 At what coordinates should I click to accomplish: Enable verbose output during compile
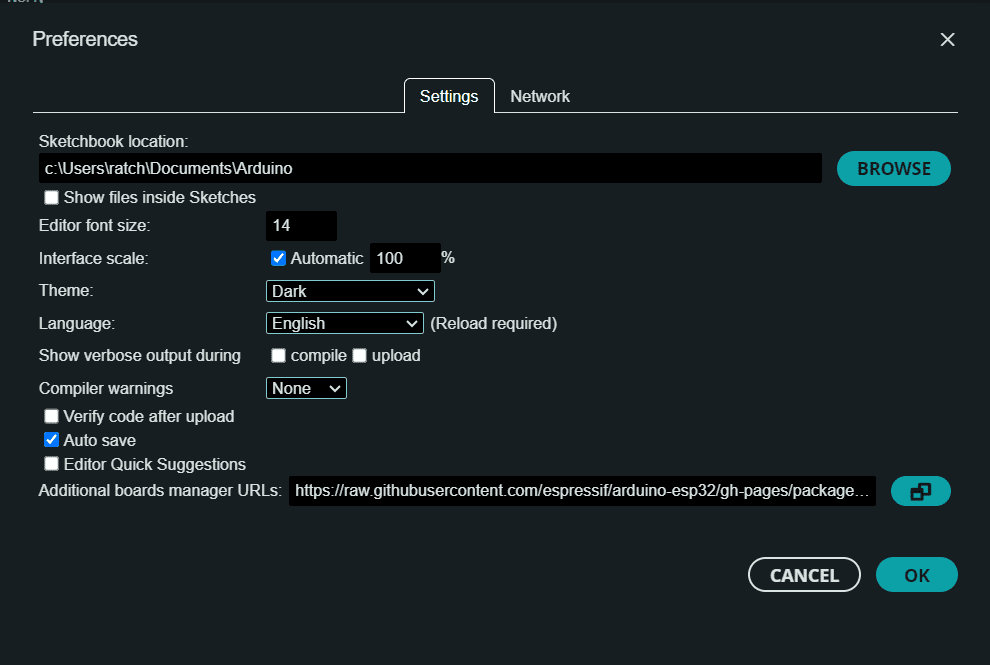pos(278,355)
